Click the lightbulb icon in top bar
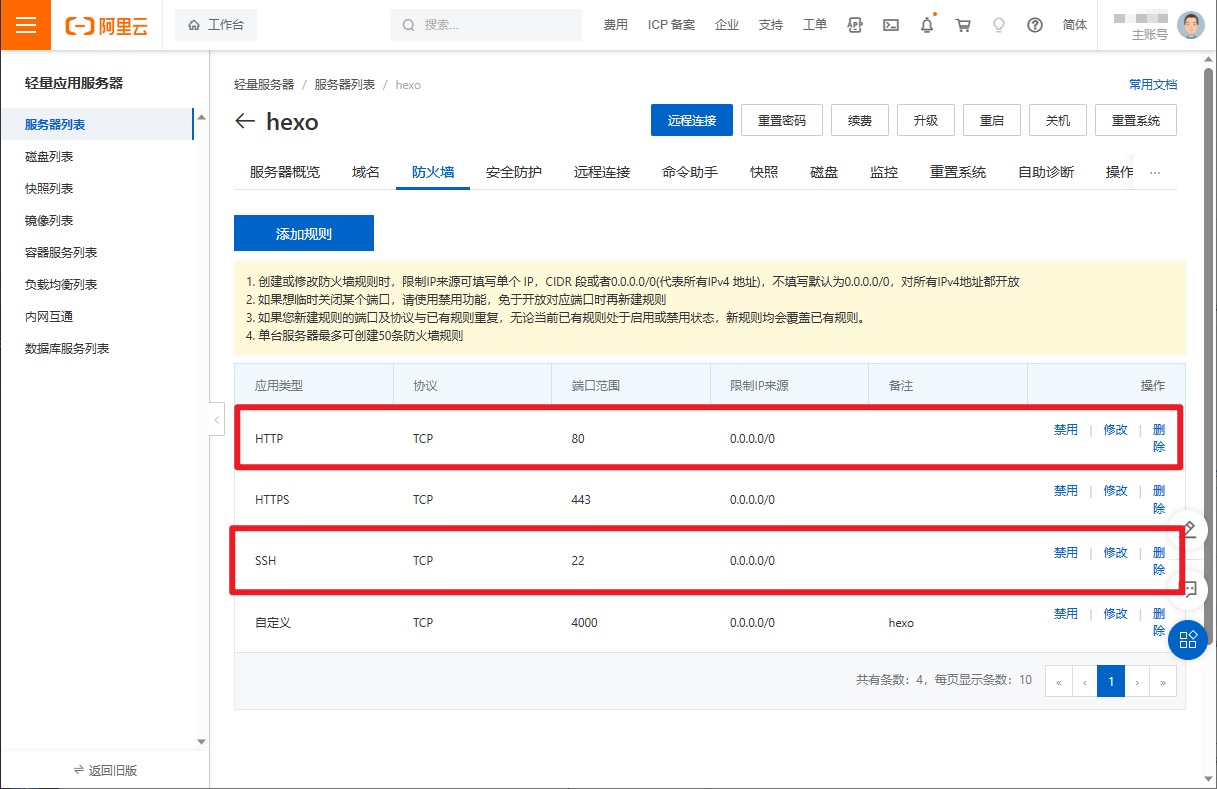 (x=998, y=25)
